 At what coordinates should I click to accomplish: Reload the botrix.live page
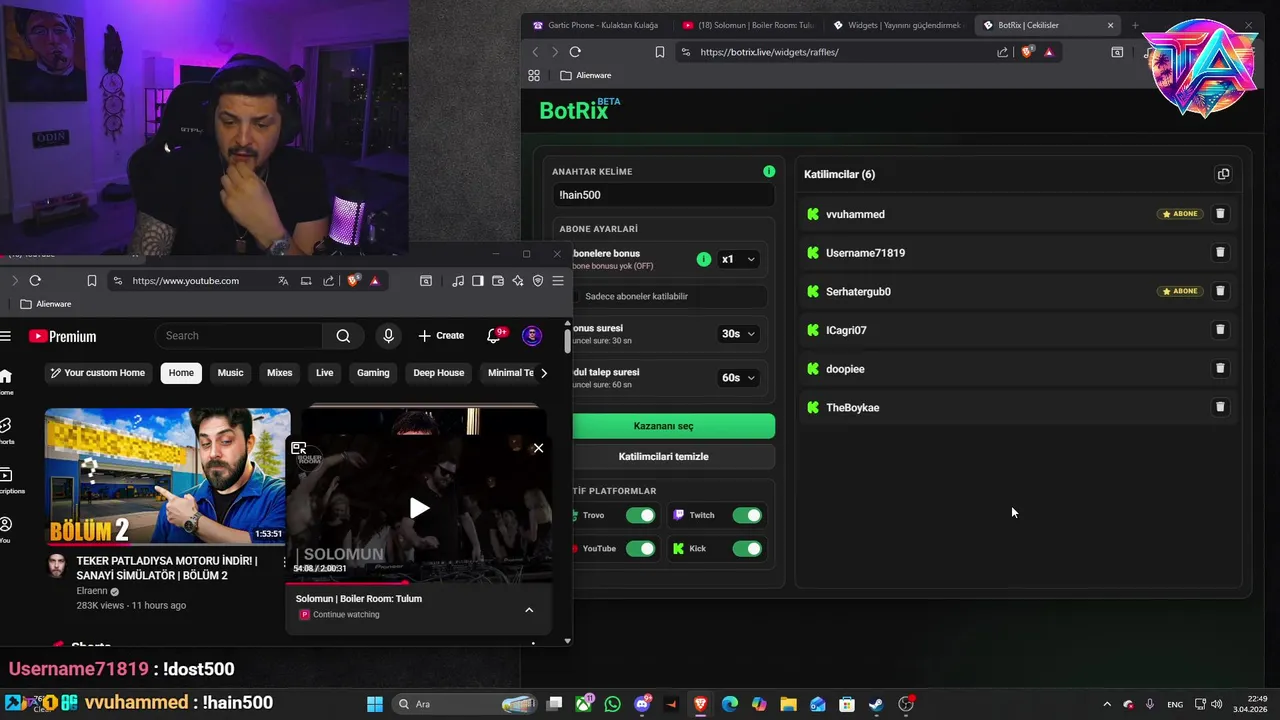[x=575, y=52]
